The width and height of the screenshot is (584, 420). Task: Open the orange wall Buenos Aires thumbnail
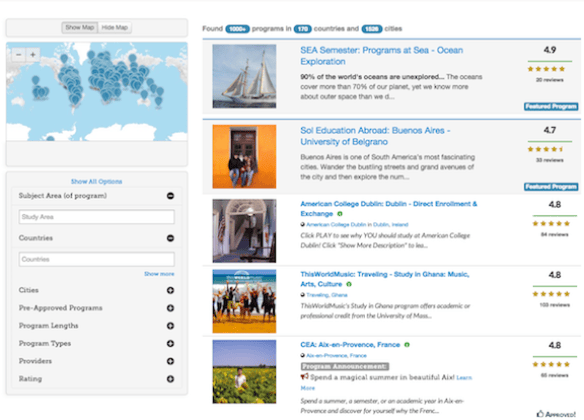244,156
